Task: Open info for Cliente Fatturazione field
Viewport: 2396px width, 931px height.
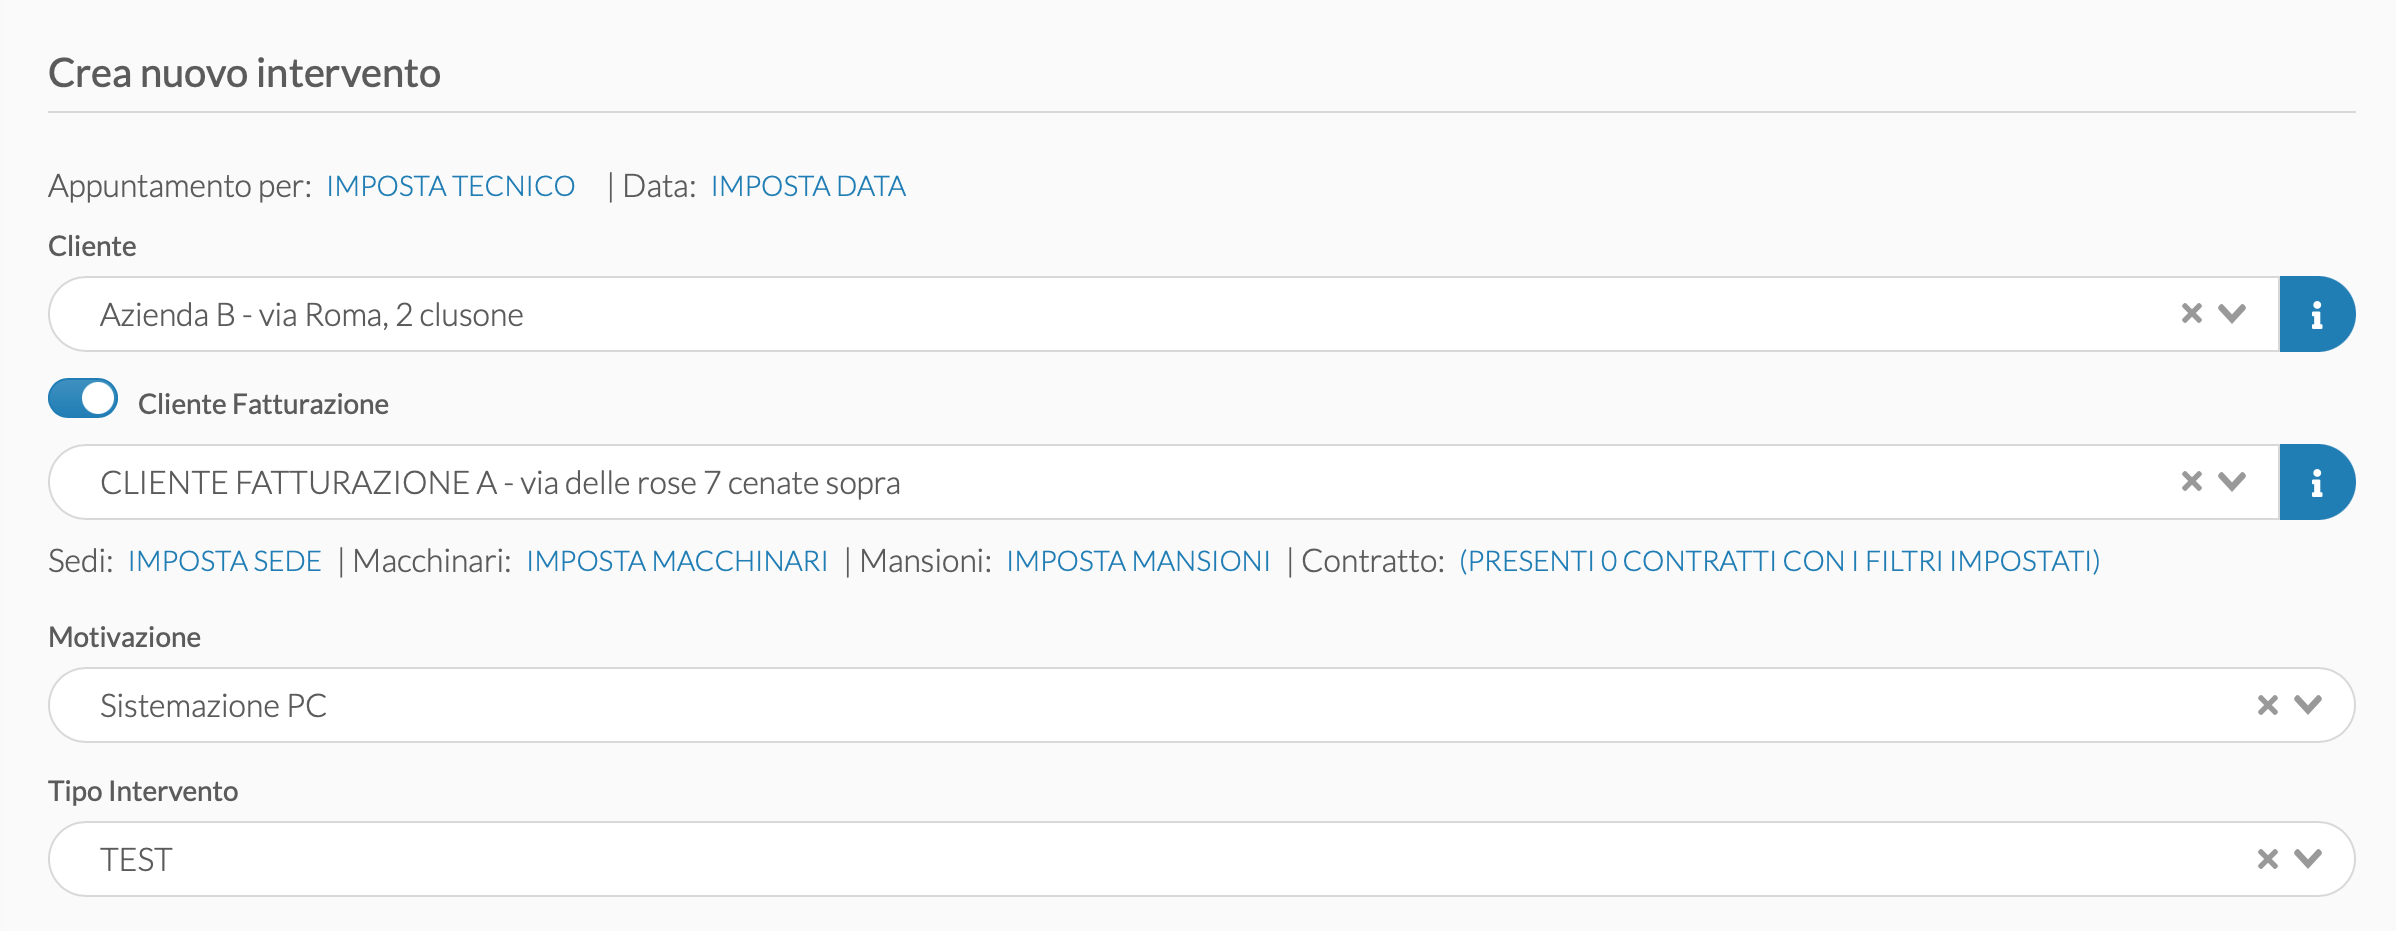Action: point(2317,482)
